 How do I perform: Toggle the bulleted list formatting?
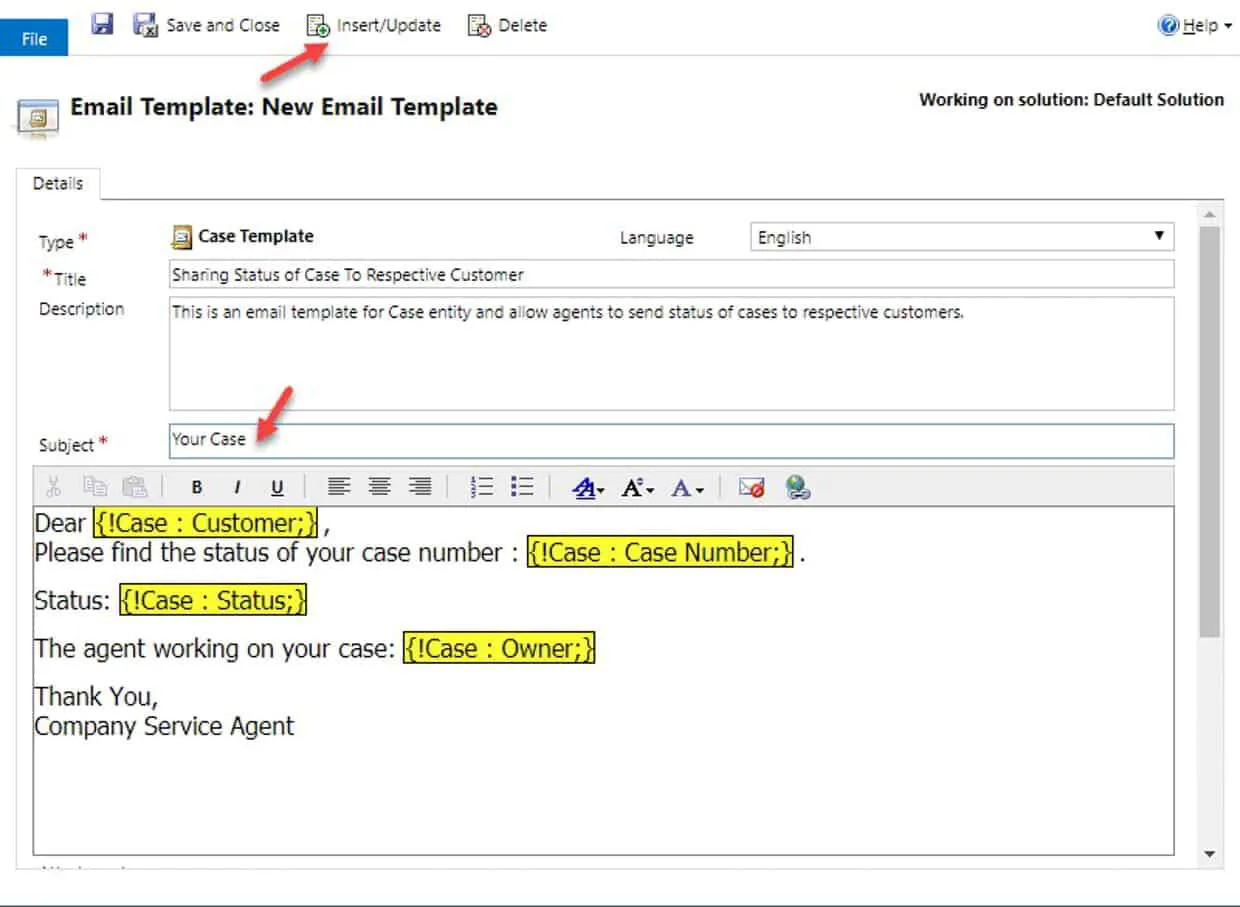521,487
